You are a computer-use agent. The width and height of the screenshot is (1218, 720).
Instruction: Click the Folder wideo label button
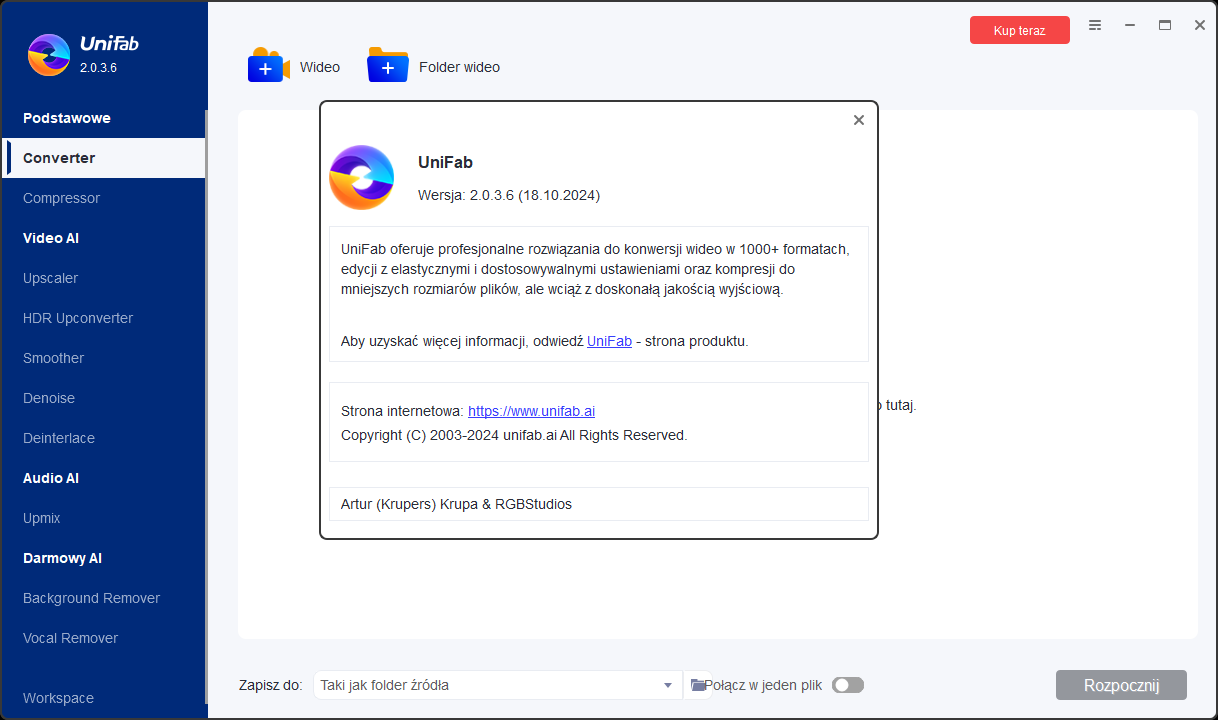point(459,67)
